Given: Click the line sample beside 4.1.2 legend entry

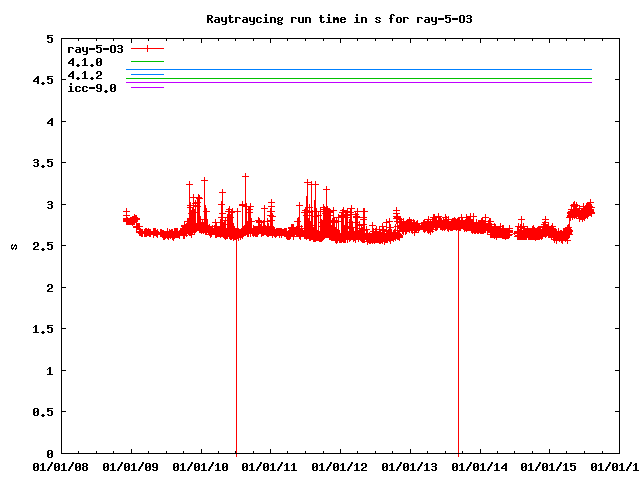Looking at the screenshot, I should tap(146, 75).
